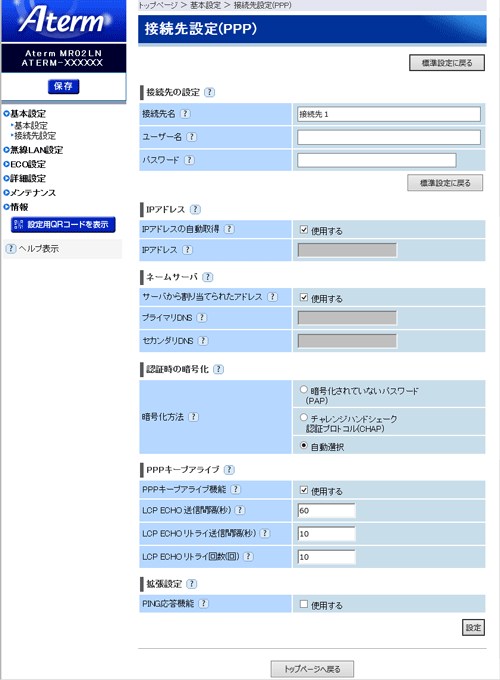Click help icon next to セカンダリDNS
Viewport: 500px width, 680px height.
click(203, 341)
